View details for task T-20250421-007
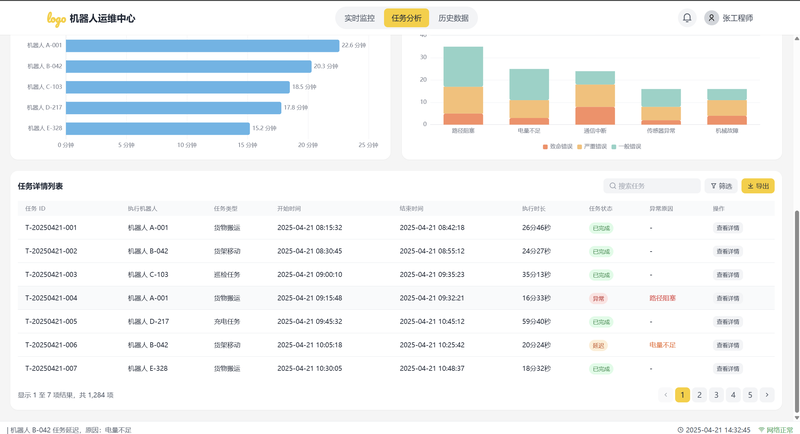800x434 pixels. 728,369
